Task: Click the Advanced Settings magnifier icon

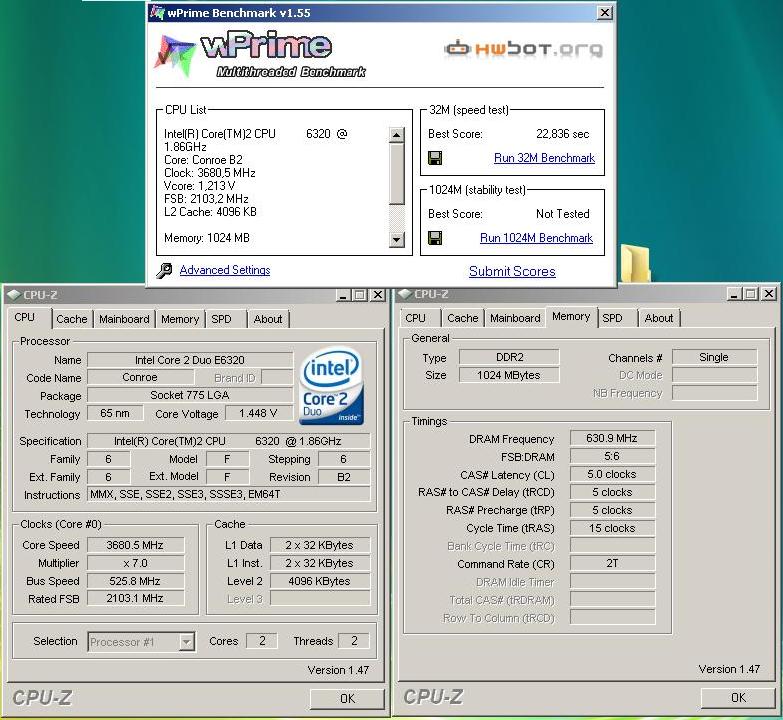Action: [x=164, y=270]
